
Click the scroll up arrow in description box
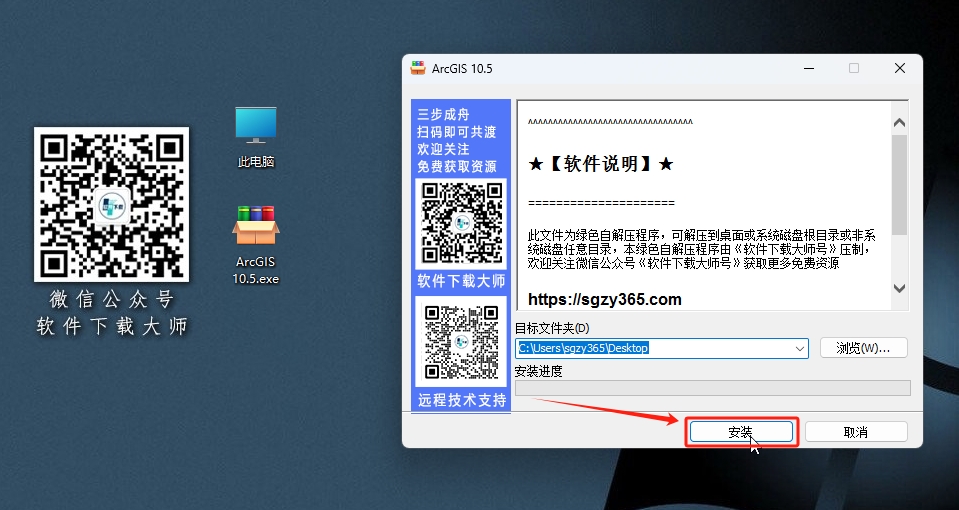click(899, 122)
